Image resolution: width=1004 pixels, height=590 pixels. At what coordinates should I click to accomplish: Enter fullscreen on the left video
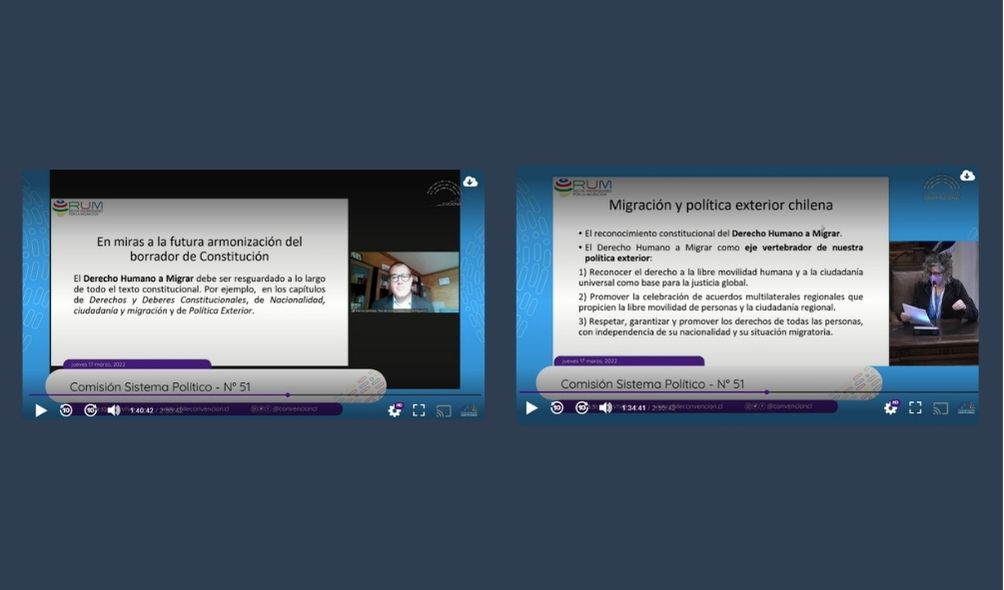(419, 410)
